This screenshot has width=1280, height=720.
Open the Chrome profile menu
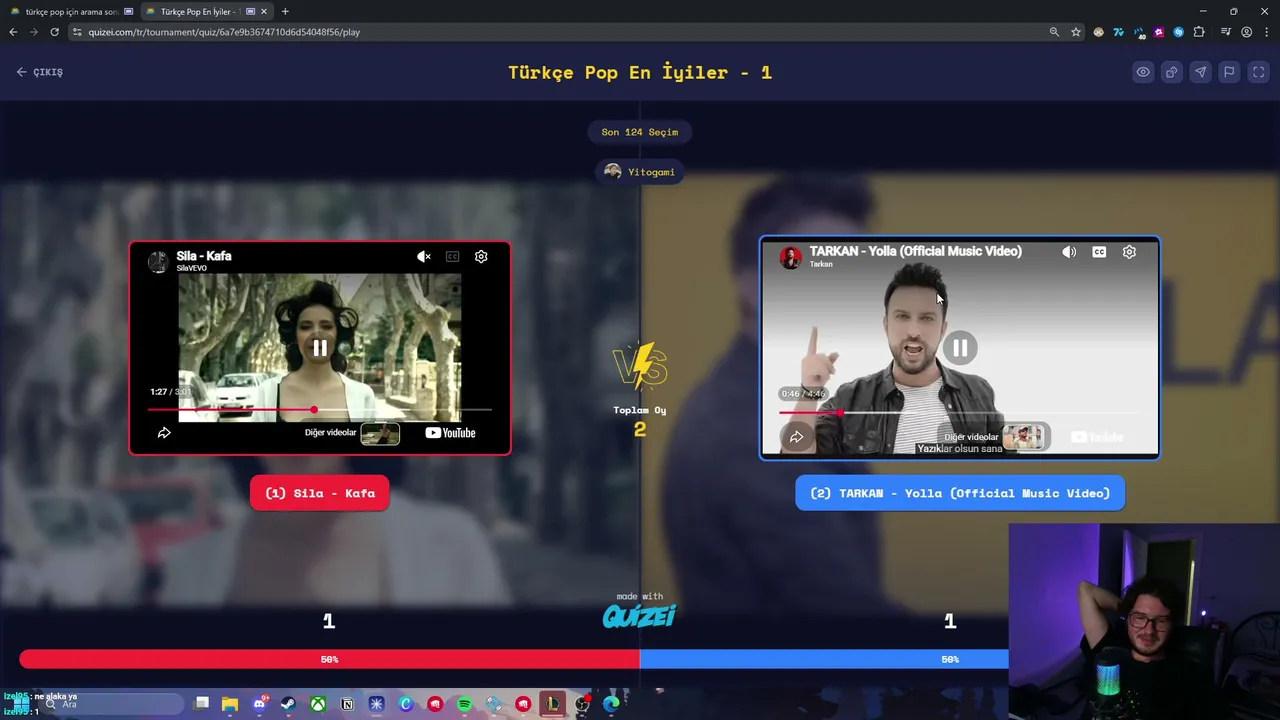pyautogui.click(x=1246, y=32)
